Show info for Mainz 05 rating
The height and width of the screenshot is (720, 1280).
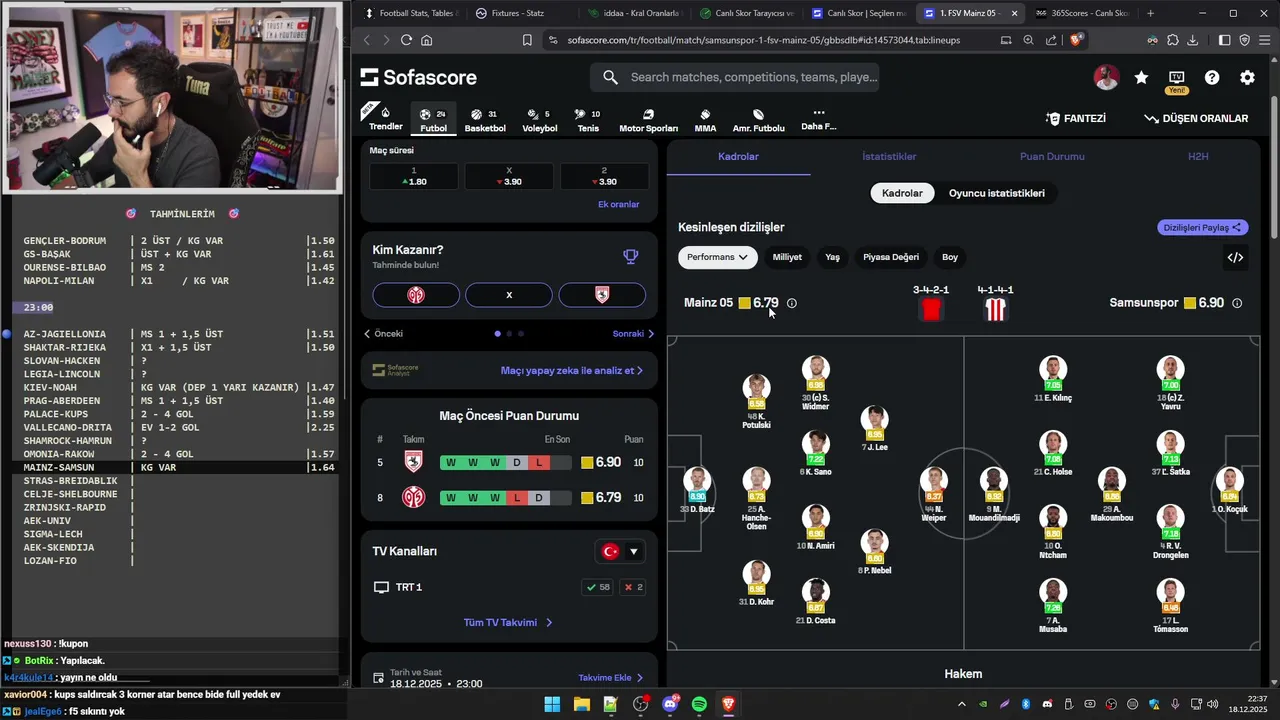pos(791,303)
